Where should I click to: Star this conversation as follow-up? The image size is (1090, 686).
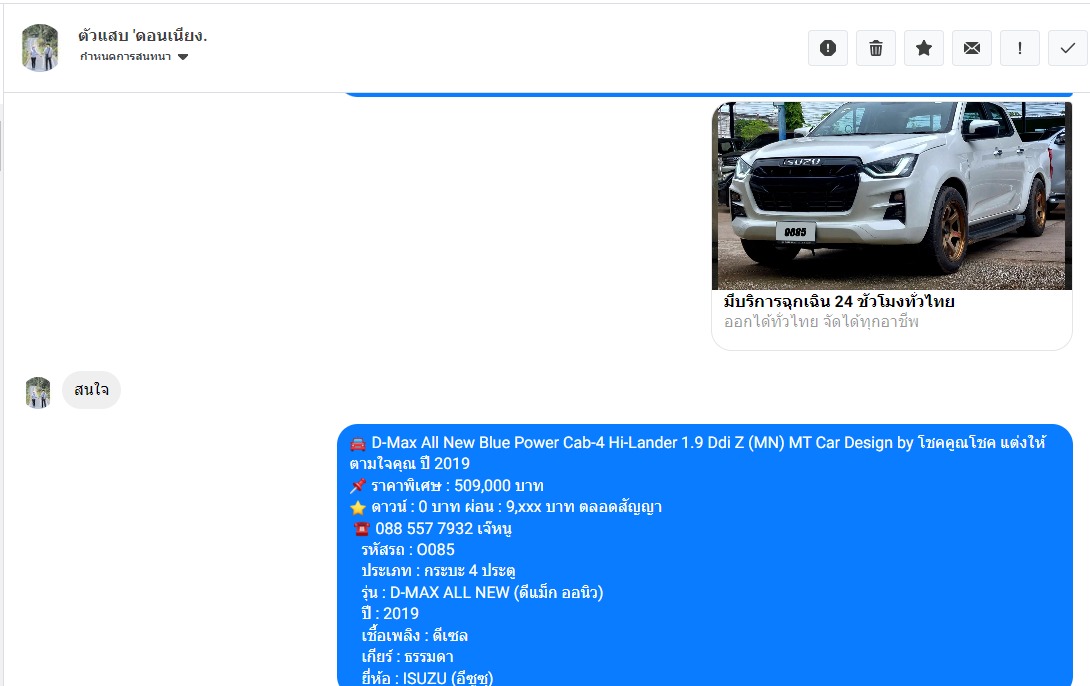(923, 48)
